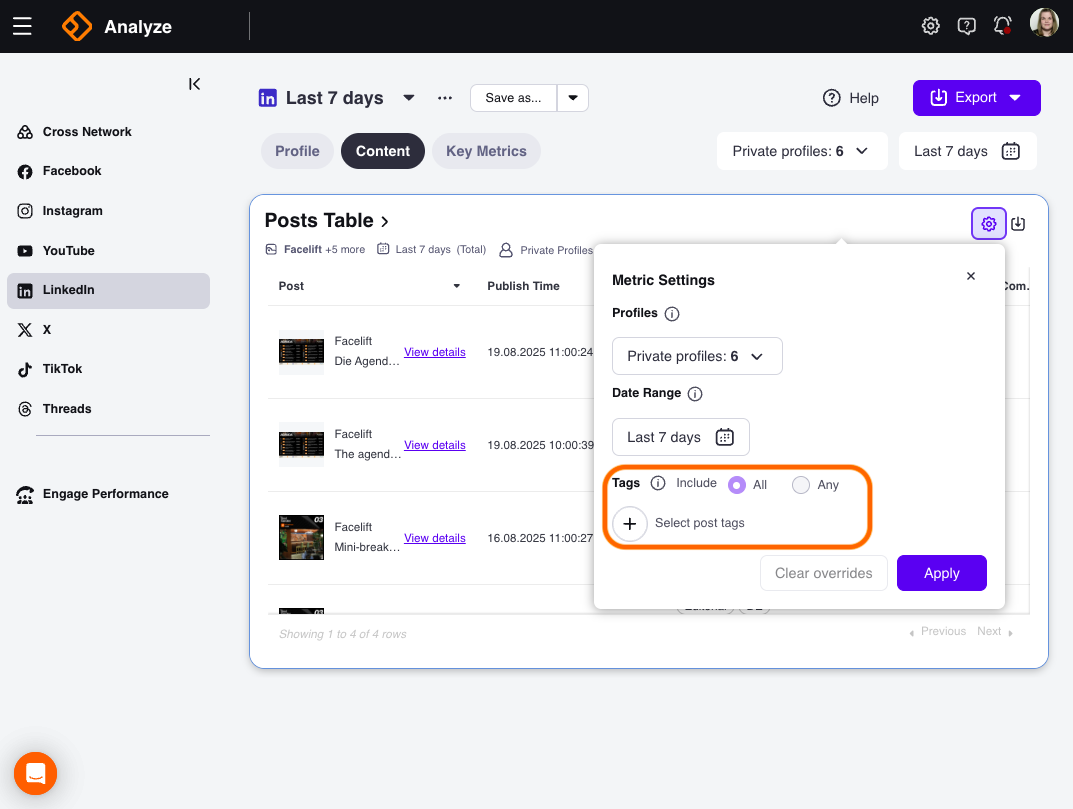This screenshot has height=809, width=1073.
Task: Collapse the sidebar with arrow icon
Action: 194,84
